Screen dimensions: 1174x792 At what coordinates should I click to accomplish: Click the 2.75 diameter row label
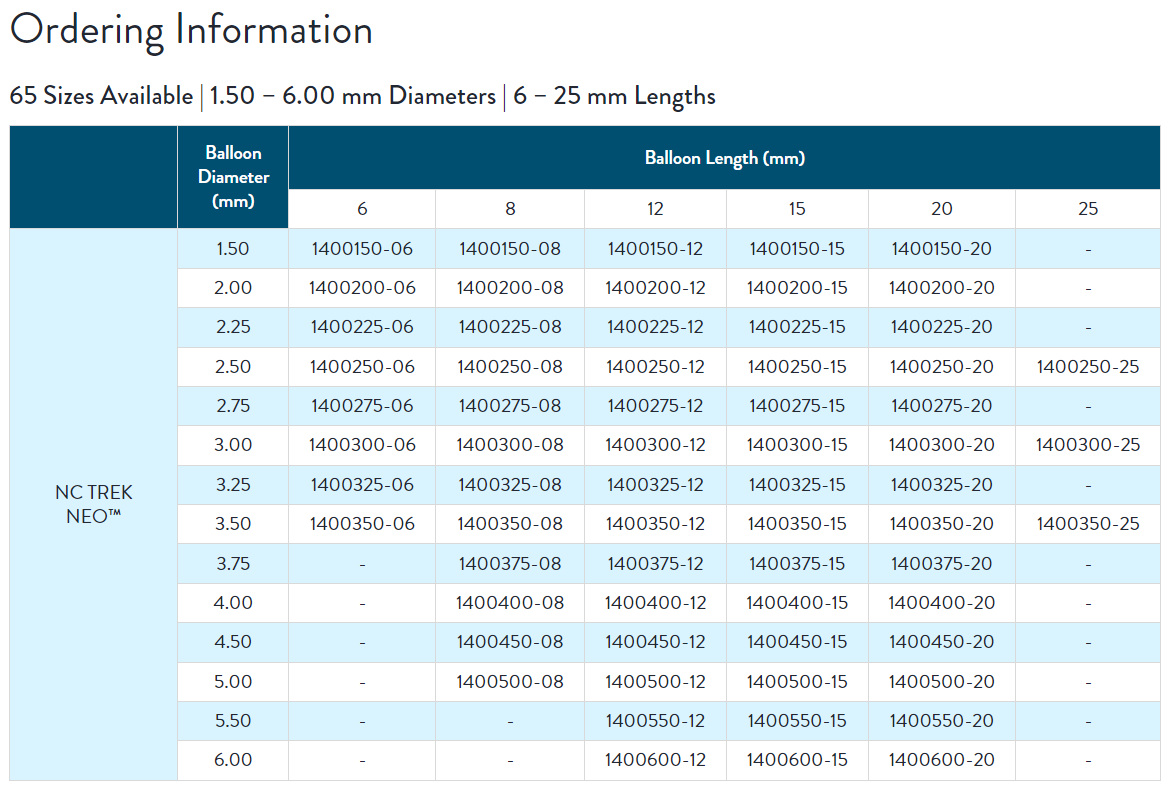(x=233, y=406)
